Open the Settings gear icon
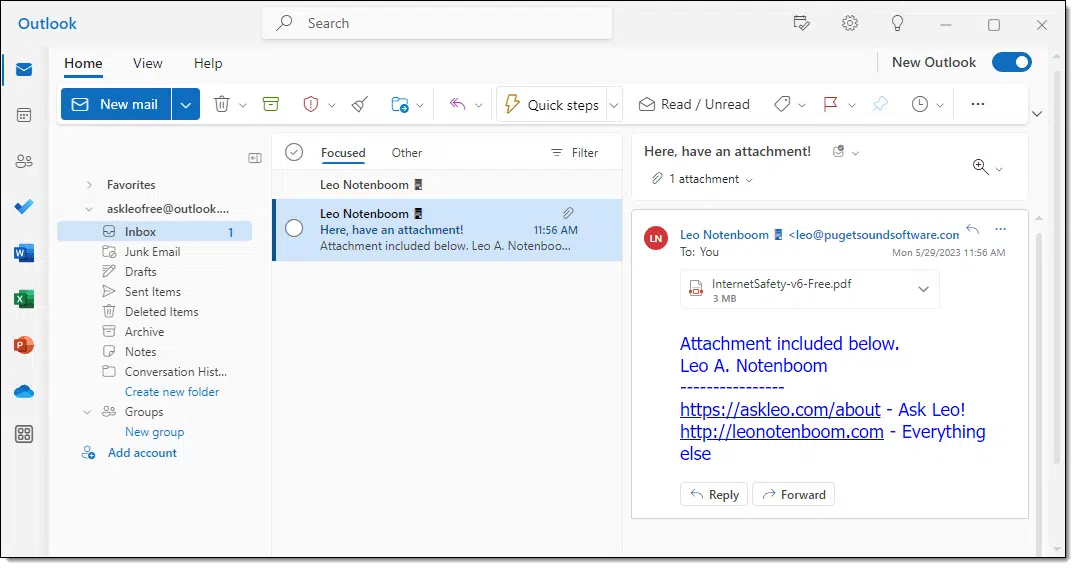Viewport: 1076px width, 568px height. [850, 23]
